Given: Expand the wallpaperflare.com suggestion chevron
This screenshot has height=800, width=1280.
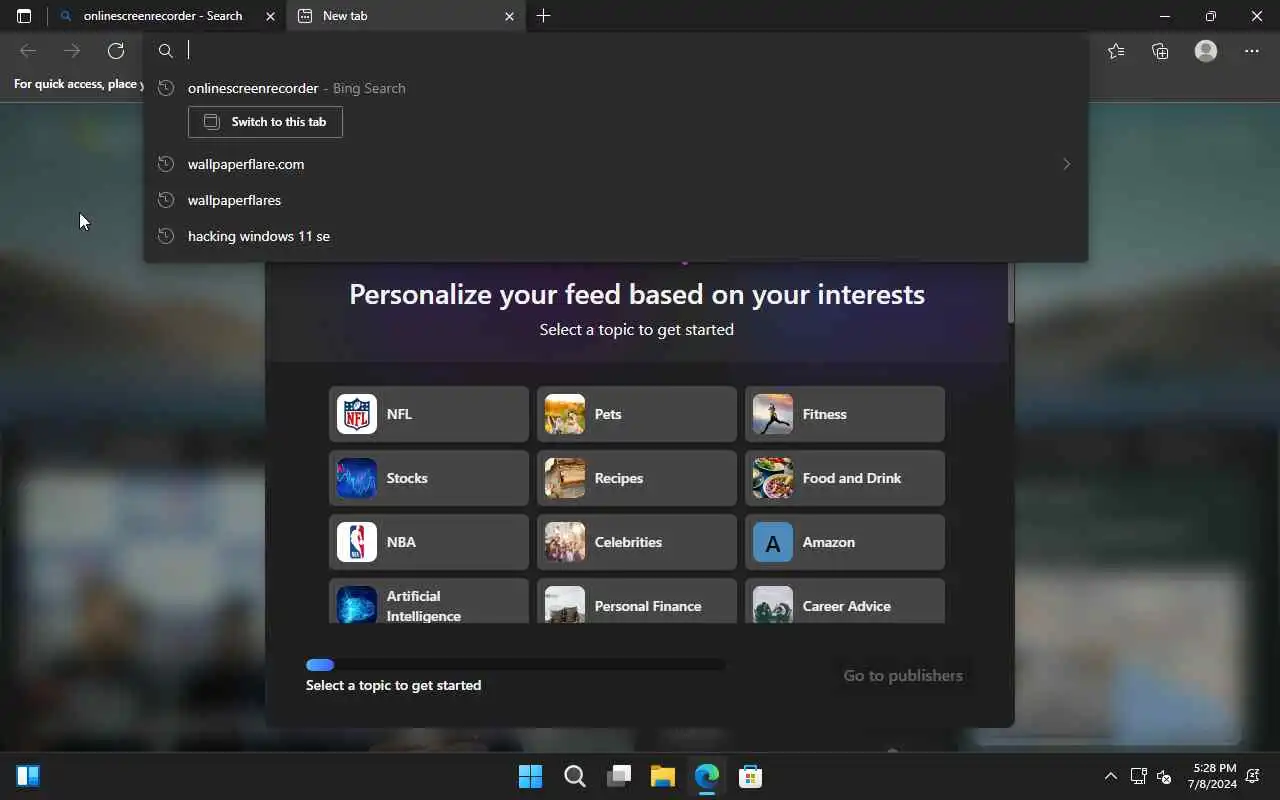Looking at the screenshot, I should 1066,164.
